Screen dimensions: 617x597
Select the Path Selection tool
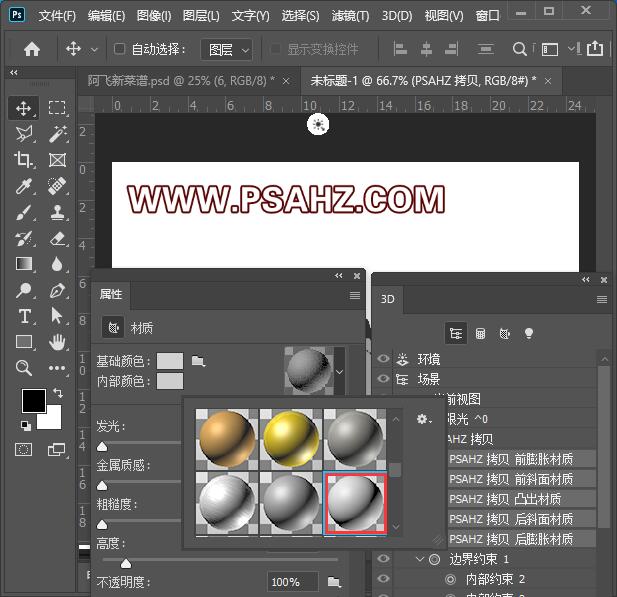[x=57, y=316]
